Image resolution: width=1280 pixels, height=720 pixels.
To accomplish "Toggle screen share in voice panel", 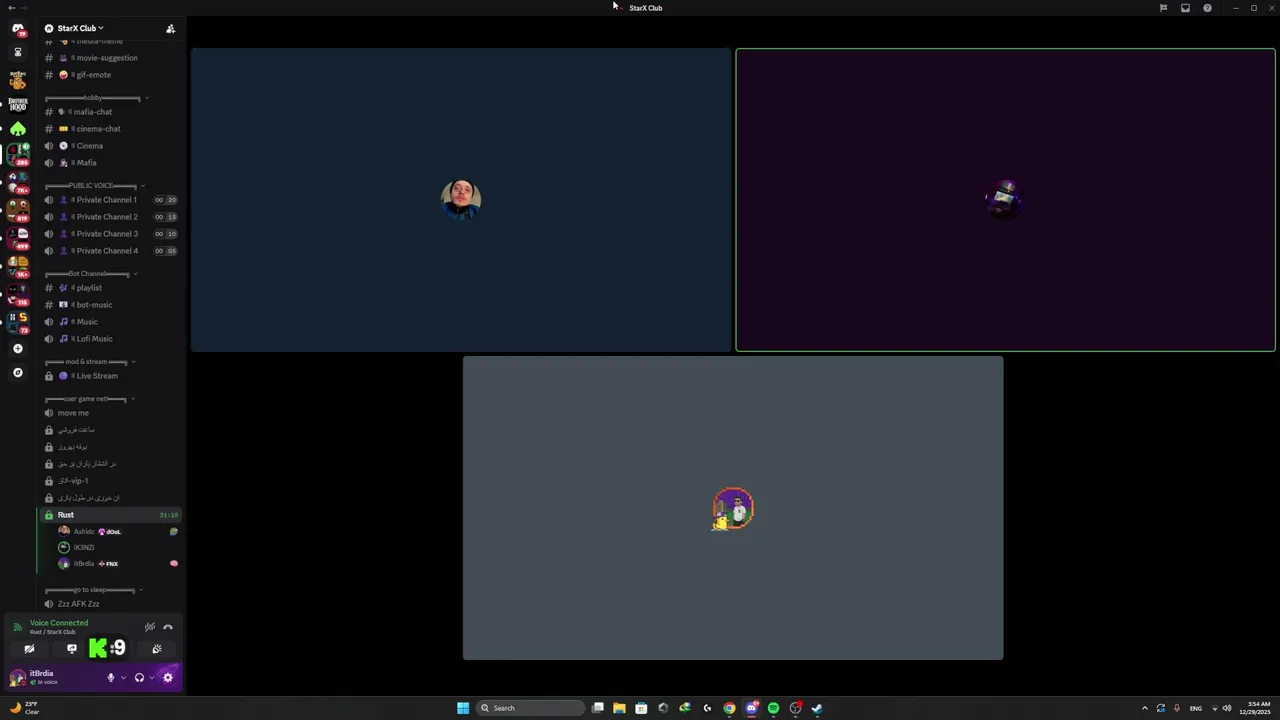I will (x=71, y=649).
